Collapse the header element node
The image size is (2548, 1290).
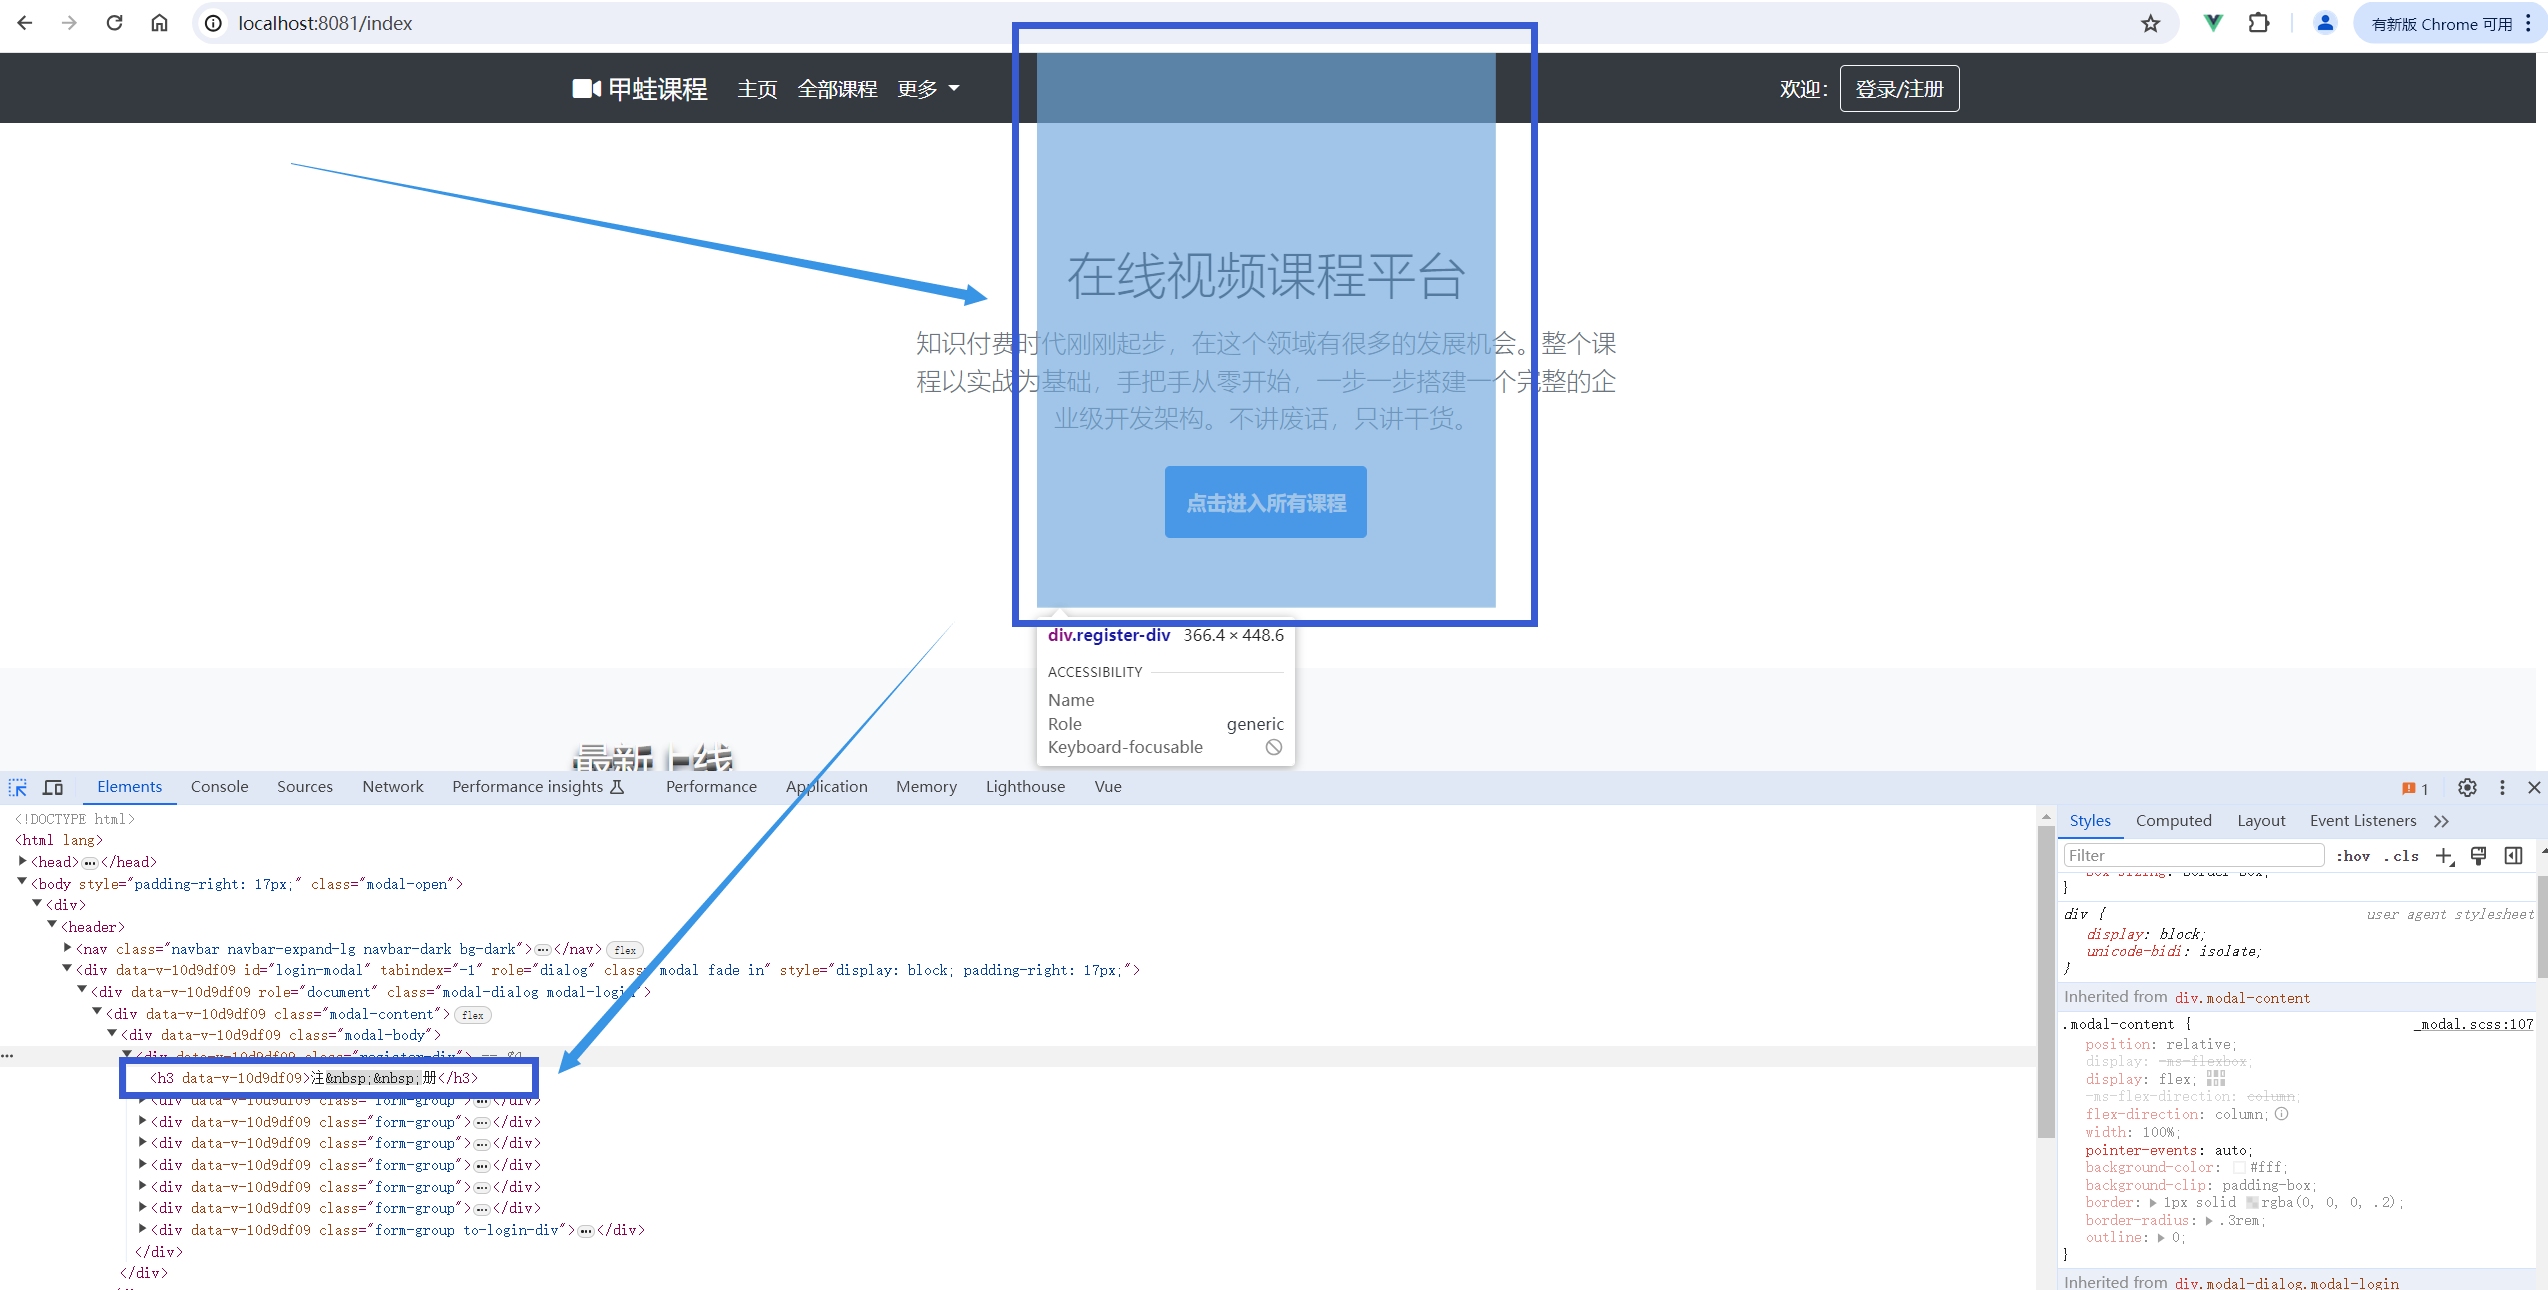click(x=51, y=926)
